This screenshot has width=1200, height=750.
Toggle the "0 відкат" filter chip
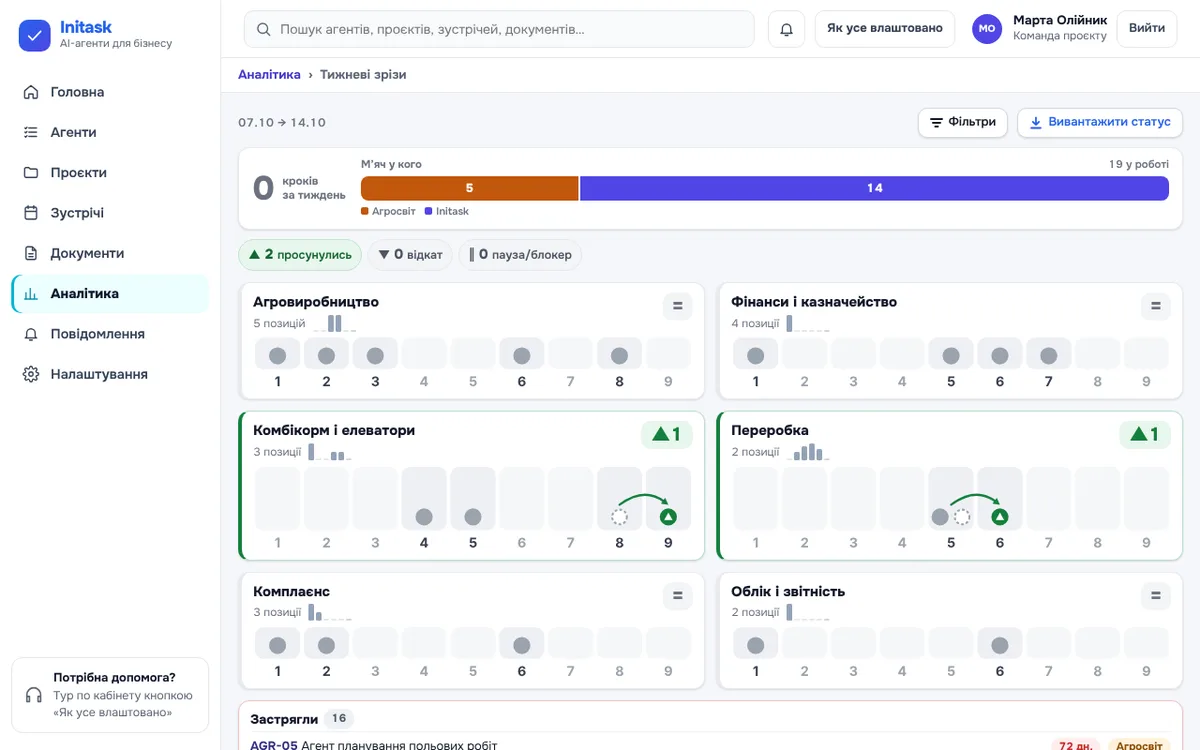(410, 255)
